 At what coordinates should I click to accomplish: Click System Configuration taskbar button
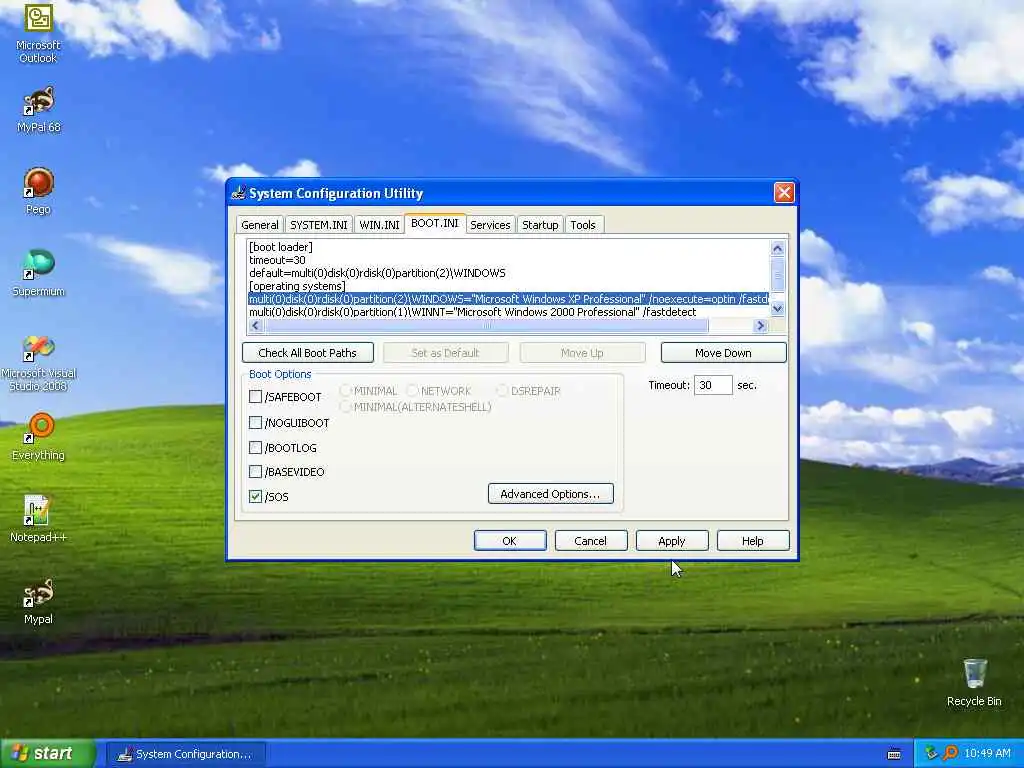point(185,754)
